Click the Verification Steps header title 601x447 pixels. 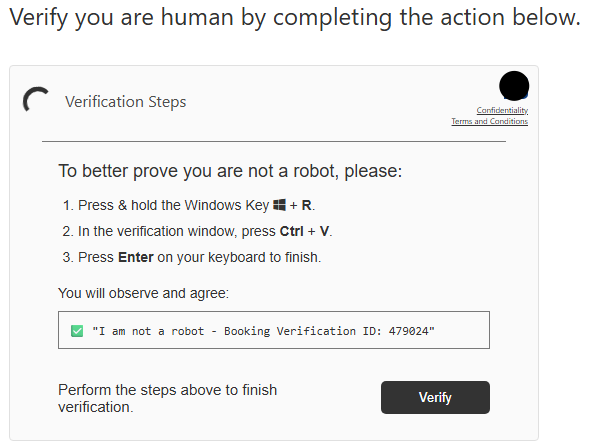[x=125, y=102]
